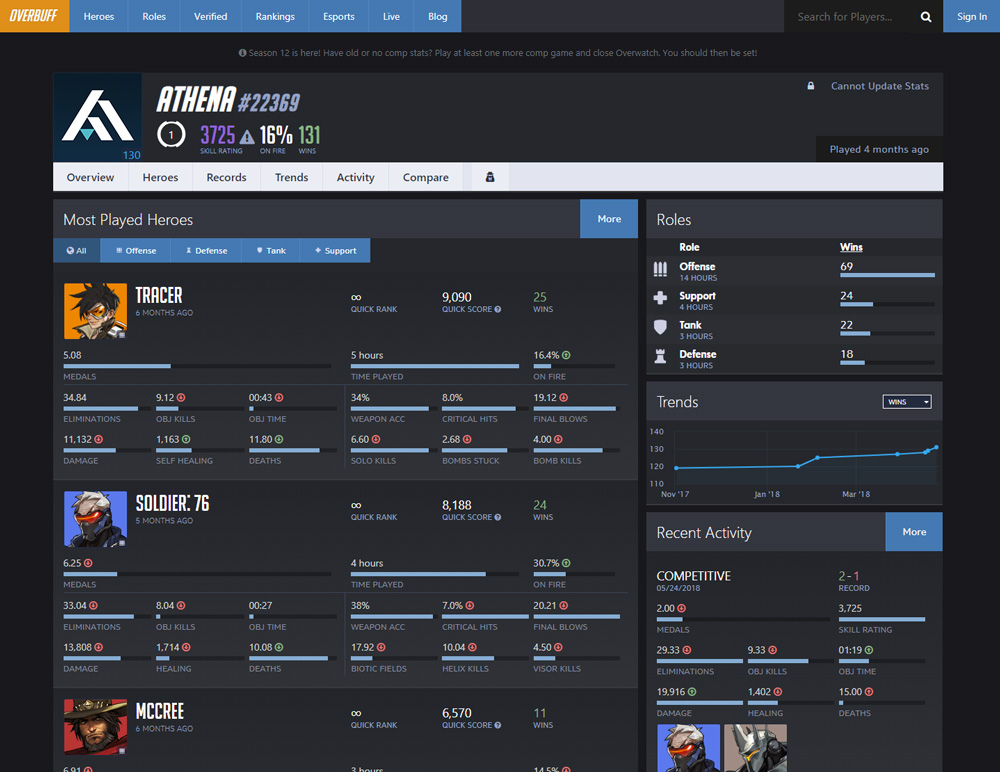Click the Athena player avatar
This screenshot has height=772, width=1000.
tap(98, 117)
